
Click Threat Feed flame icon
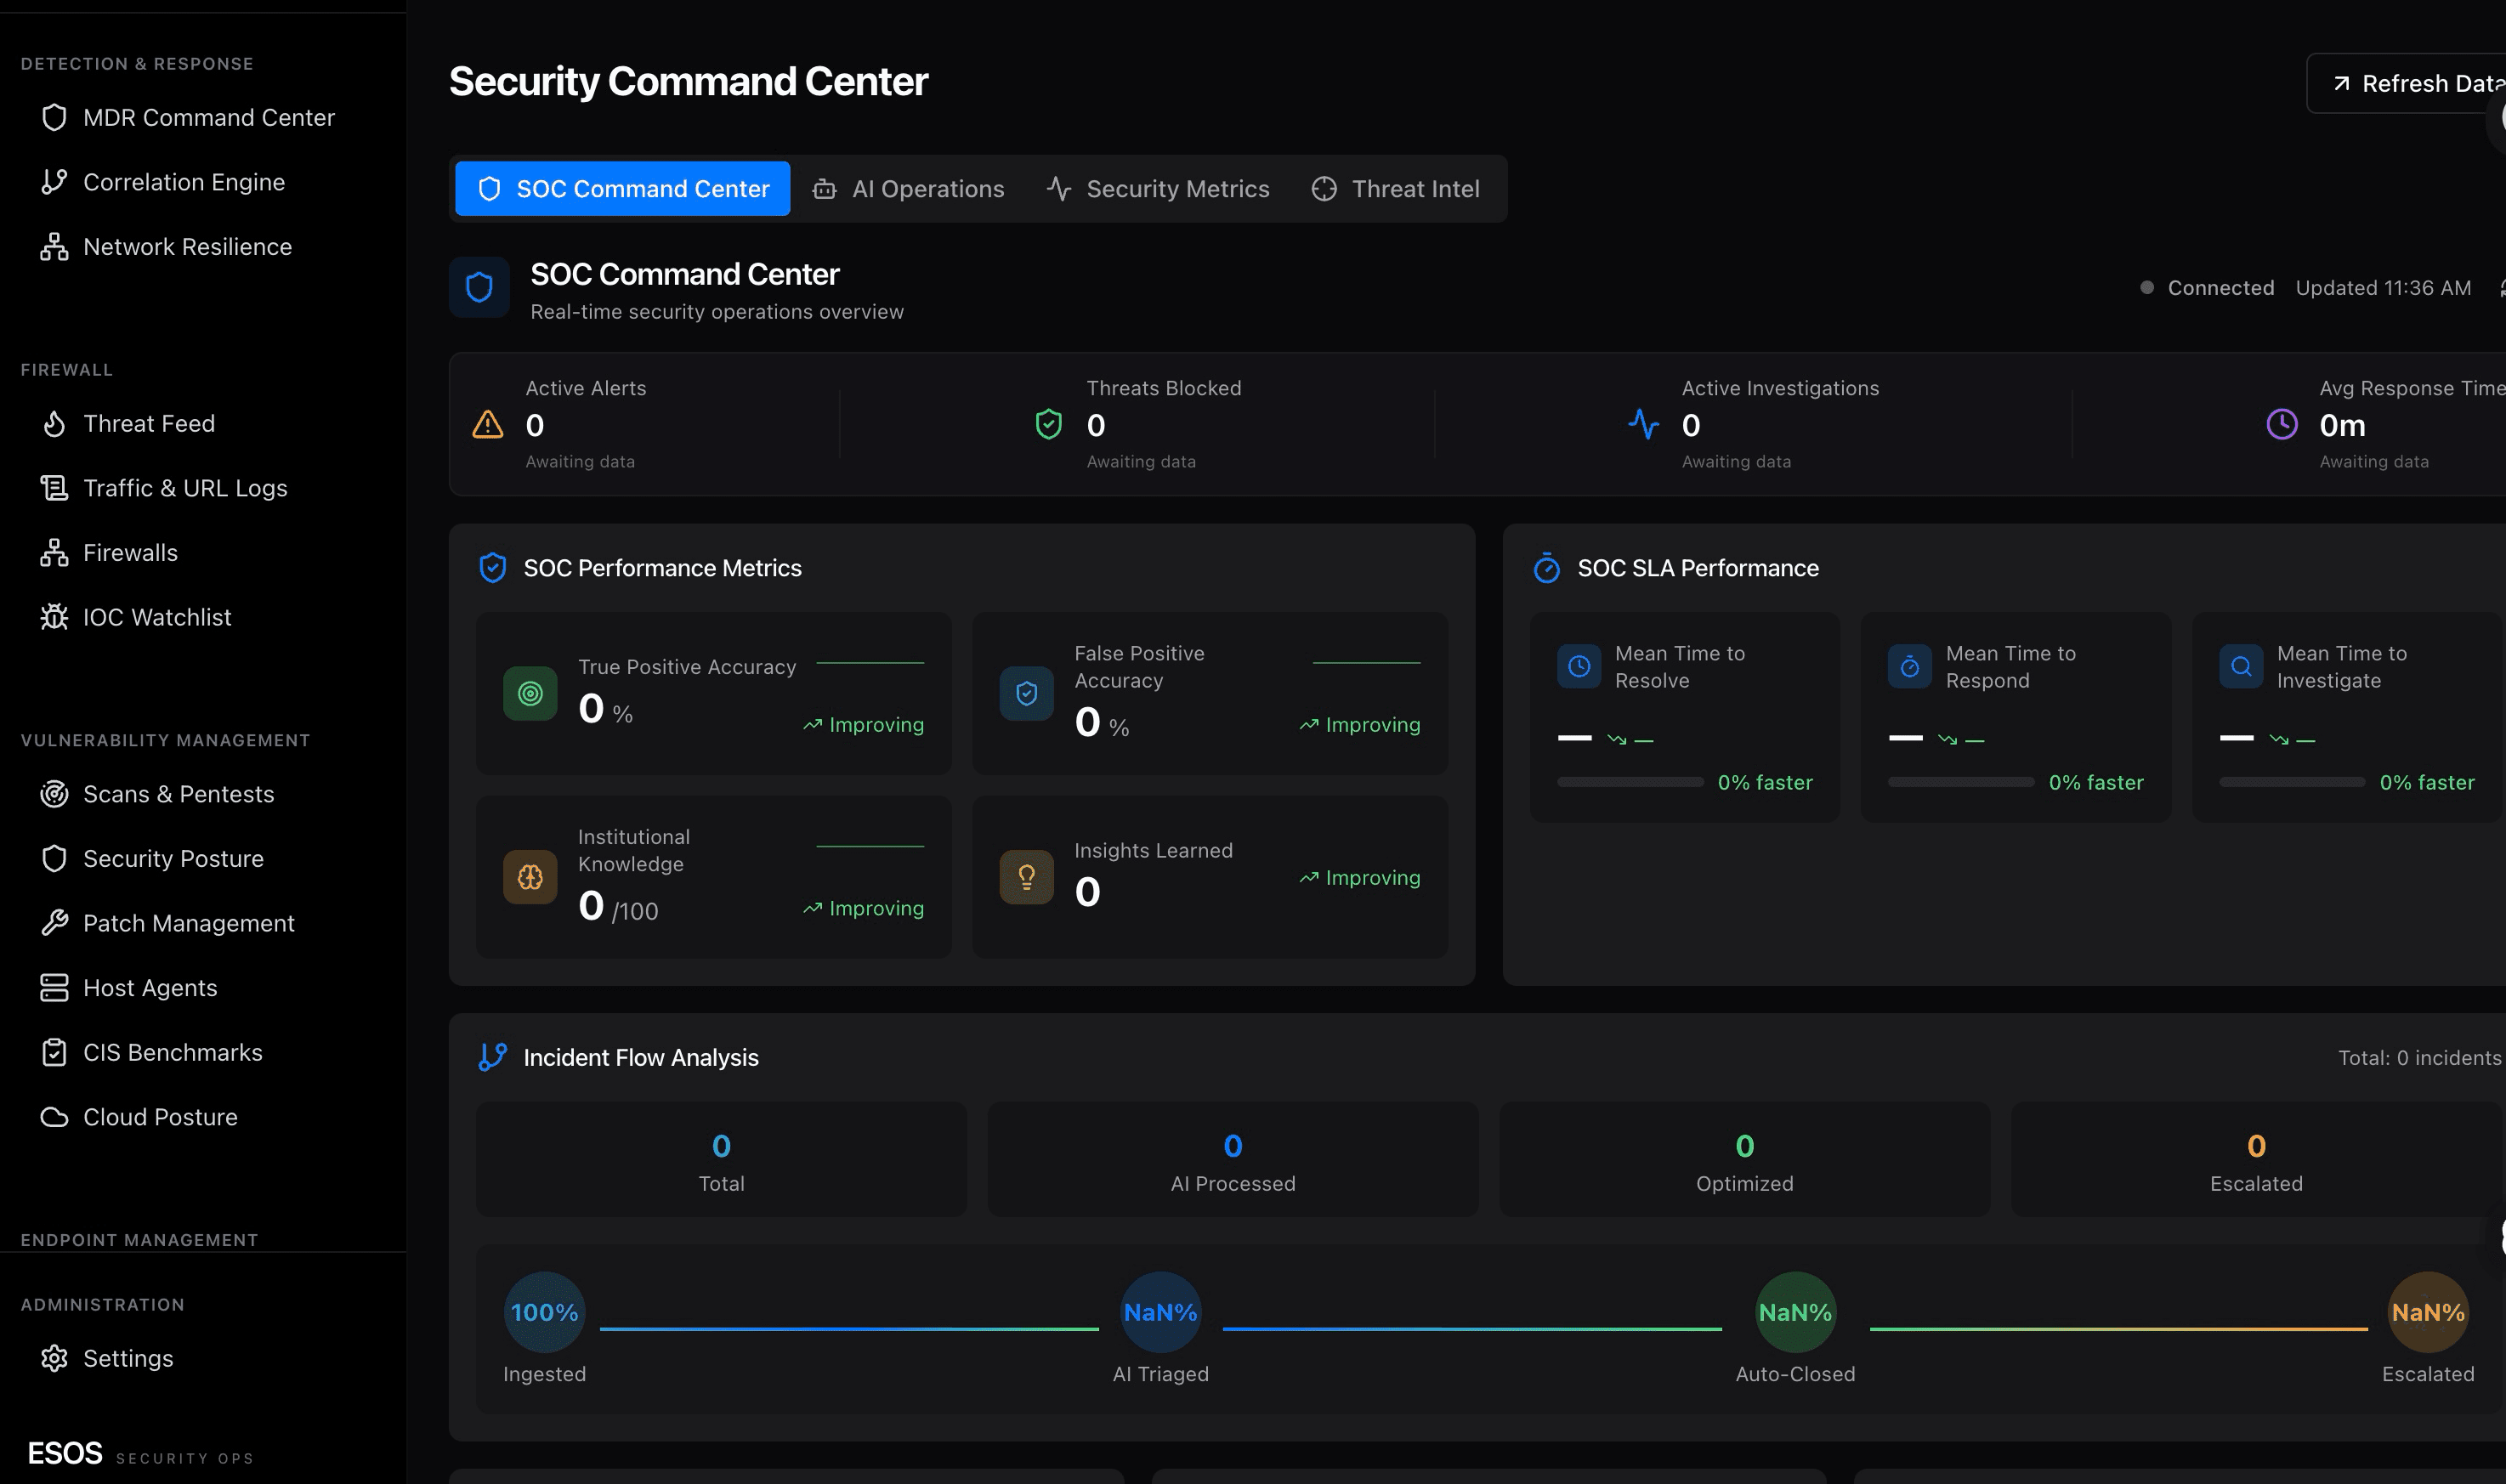click(54, 424)
